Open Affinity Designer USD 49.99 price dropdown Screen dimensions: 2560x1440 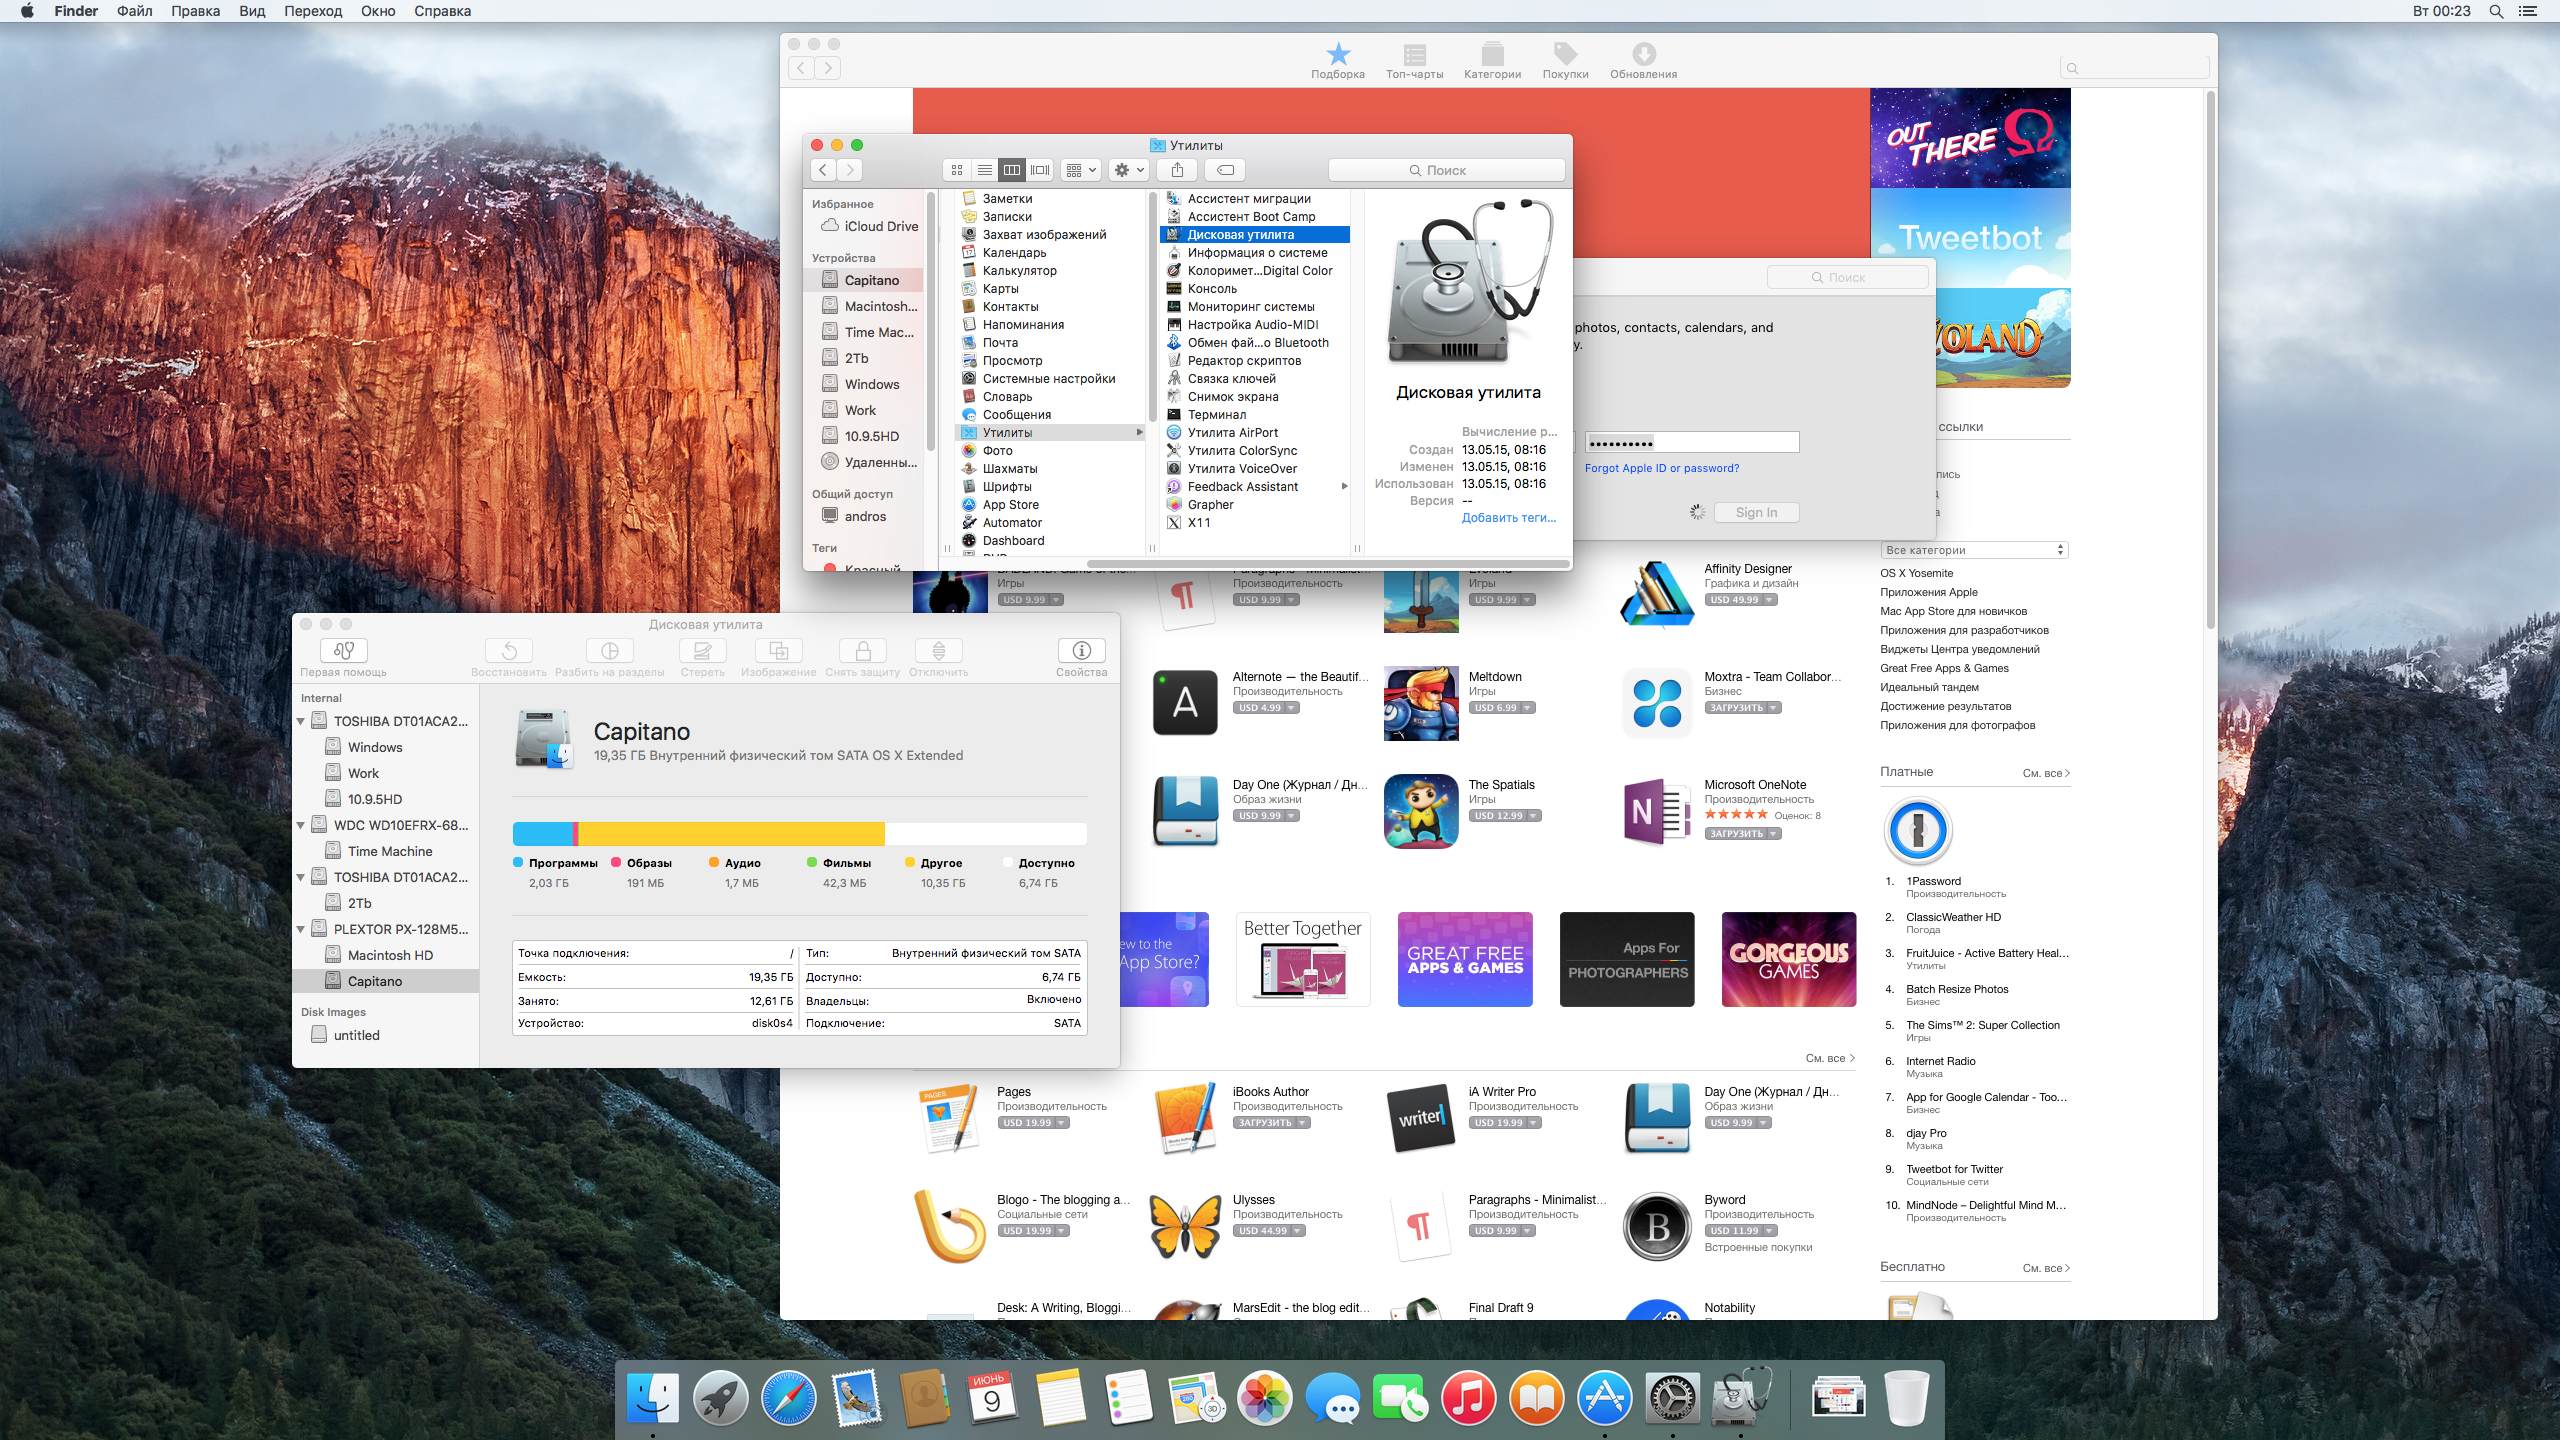point(1769,600)
